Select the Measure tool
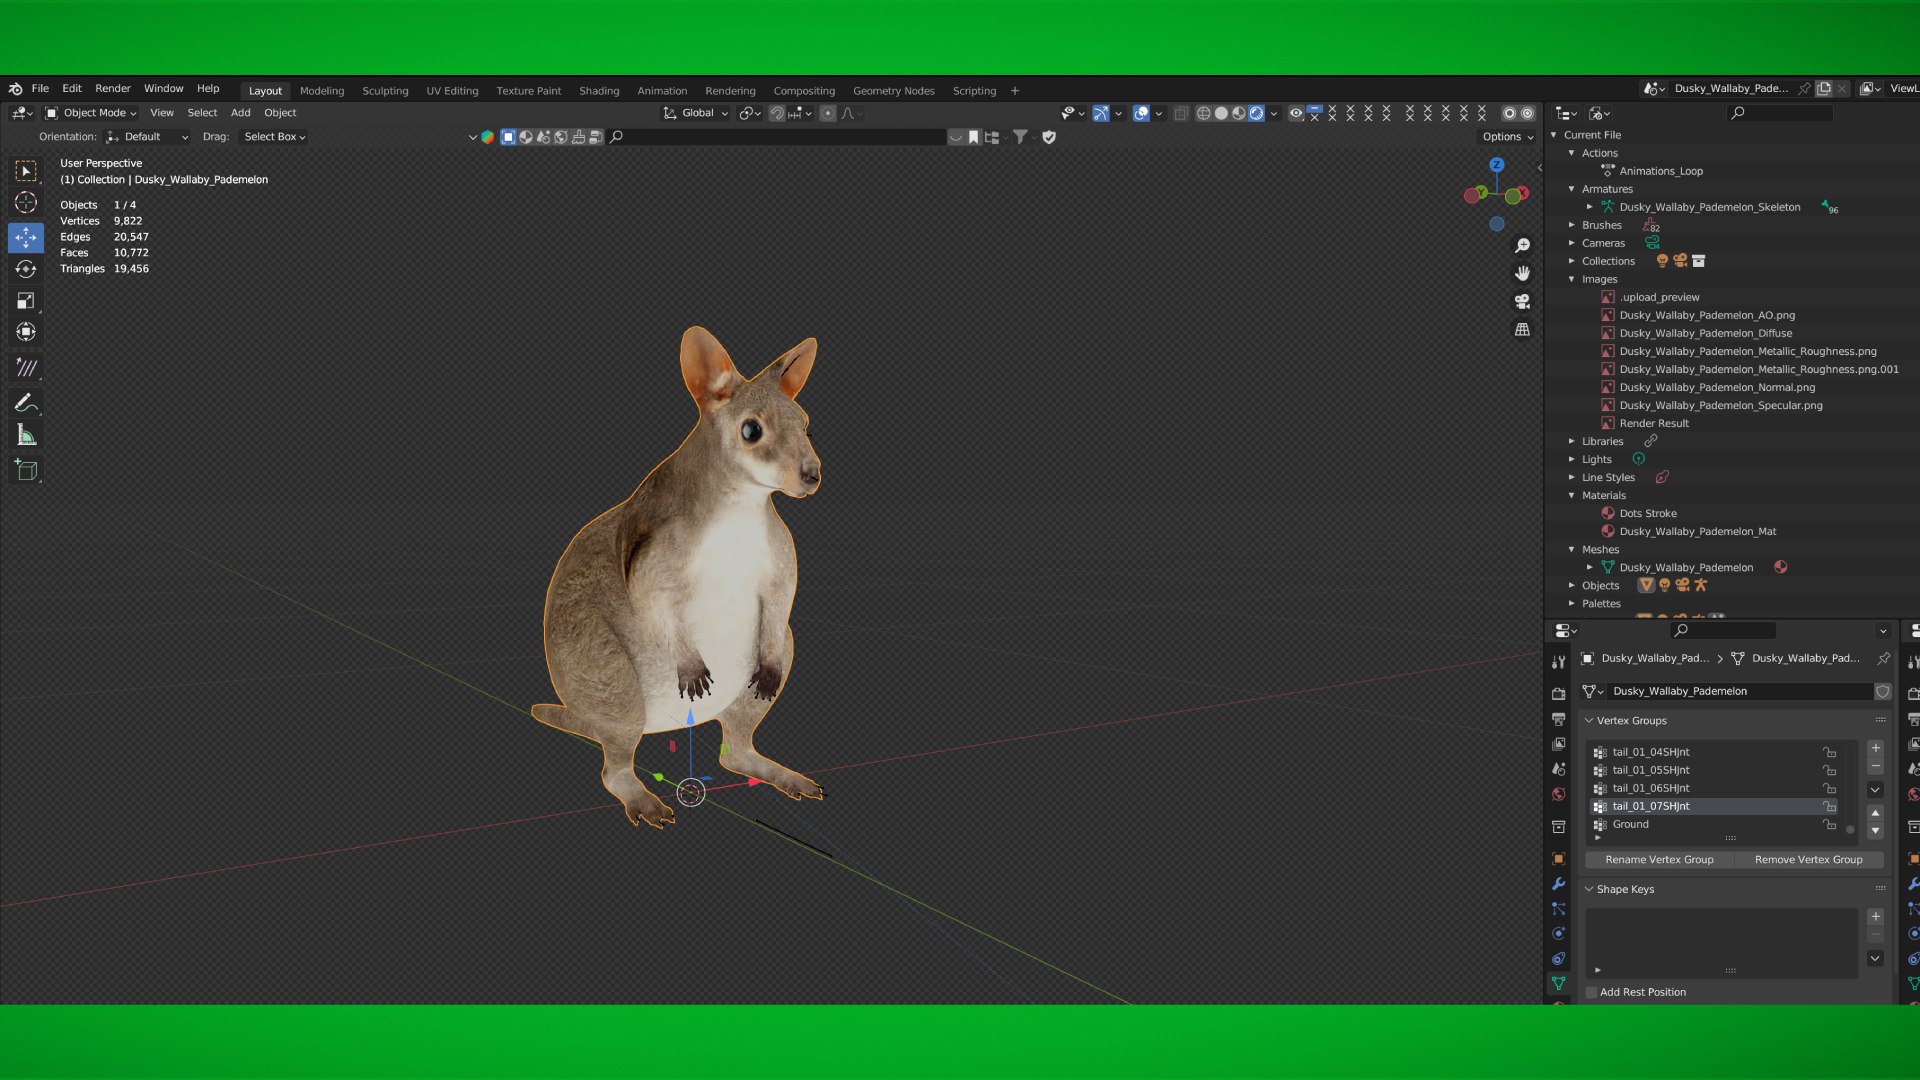Screen dimensions: 1920x1080 [x=26, y=435]
